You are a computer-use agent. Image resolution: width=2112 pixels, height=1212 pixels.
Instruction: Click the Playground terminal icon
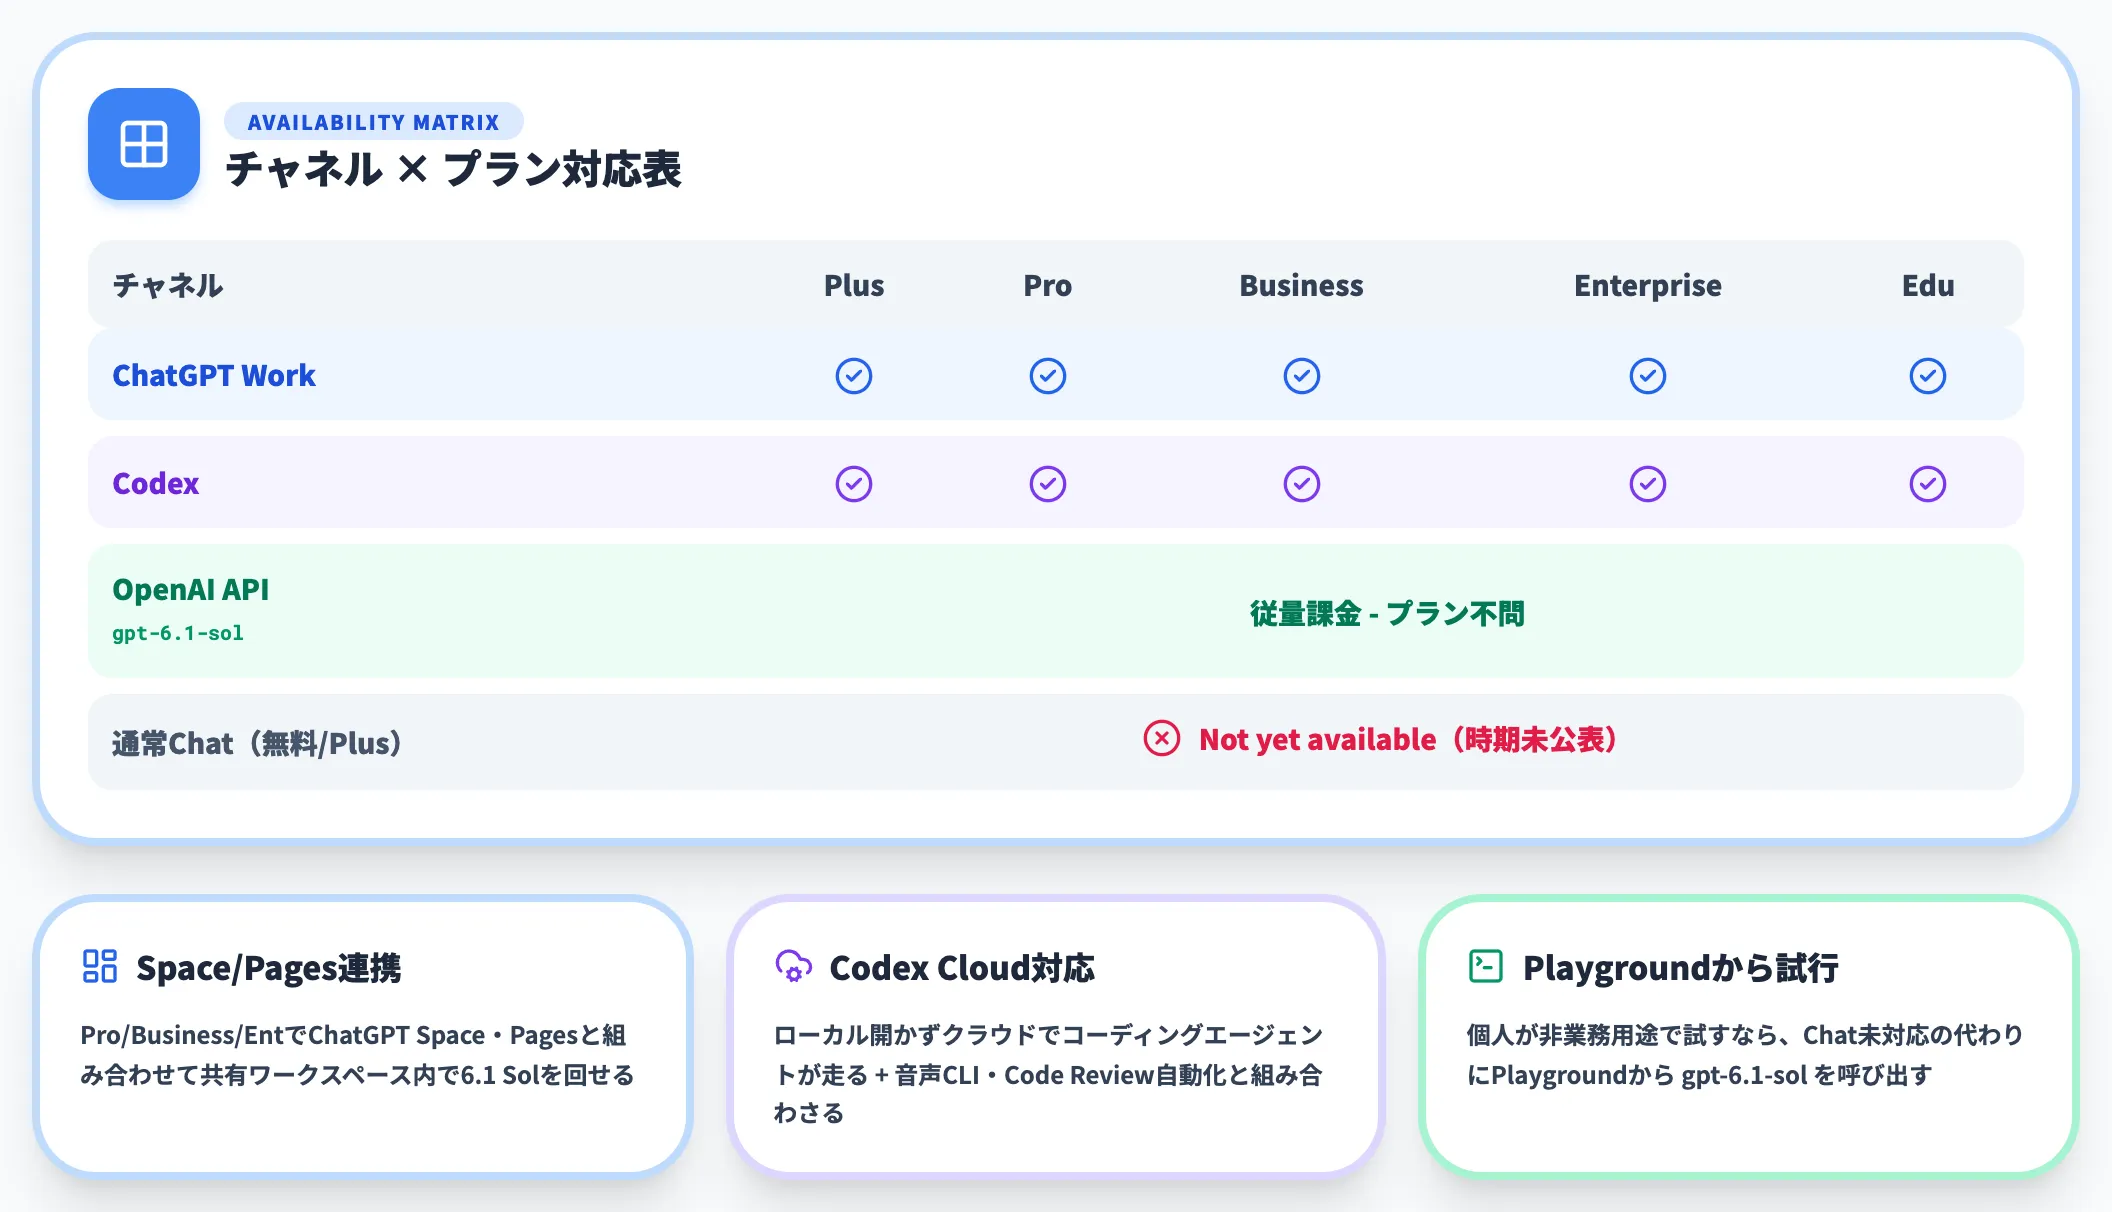1486,966
